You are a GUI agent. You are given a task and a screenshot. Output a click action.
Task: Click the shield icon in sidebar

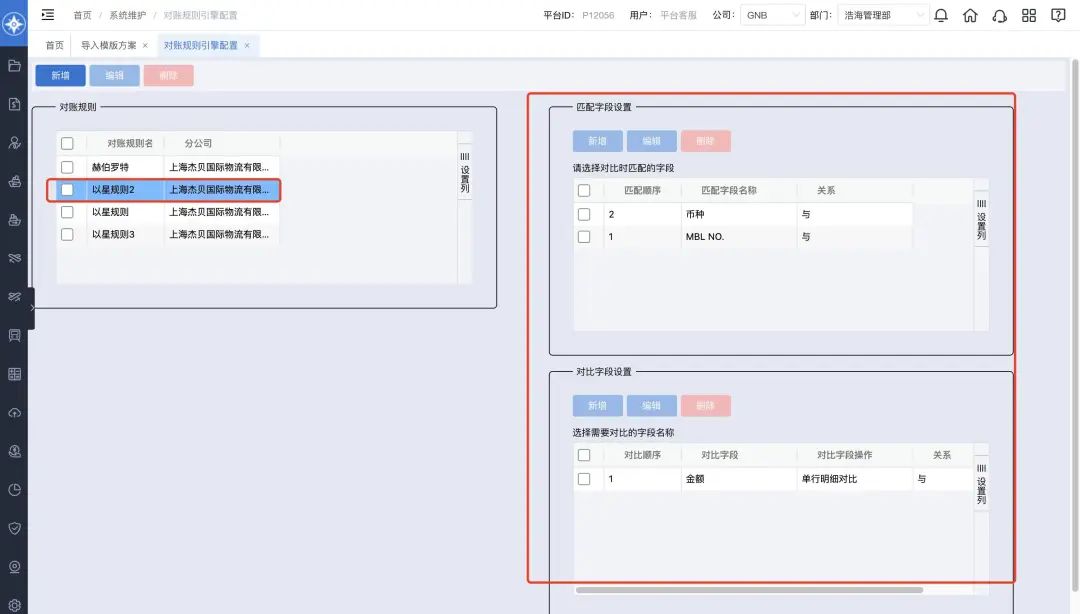coord(14,528)
